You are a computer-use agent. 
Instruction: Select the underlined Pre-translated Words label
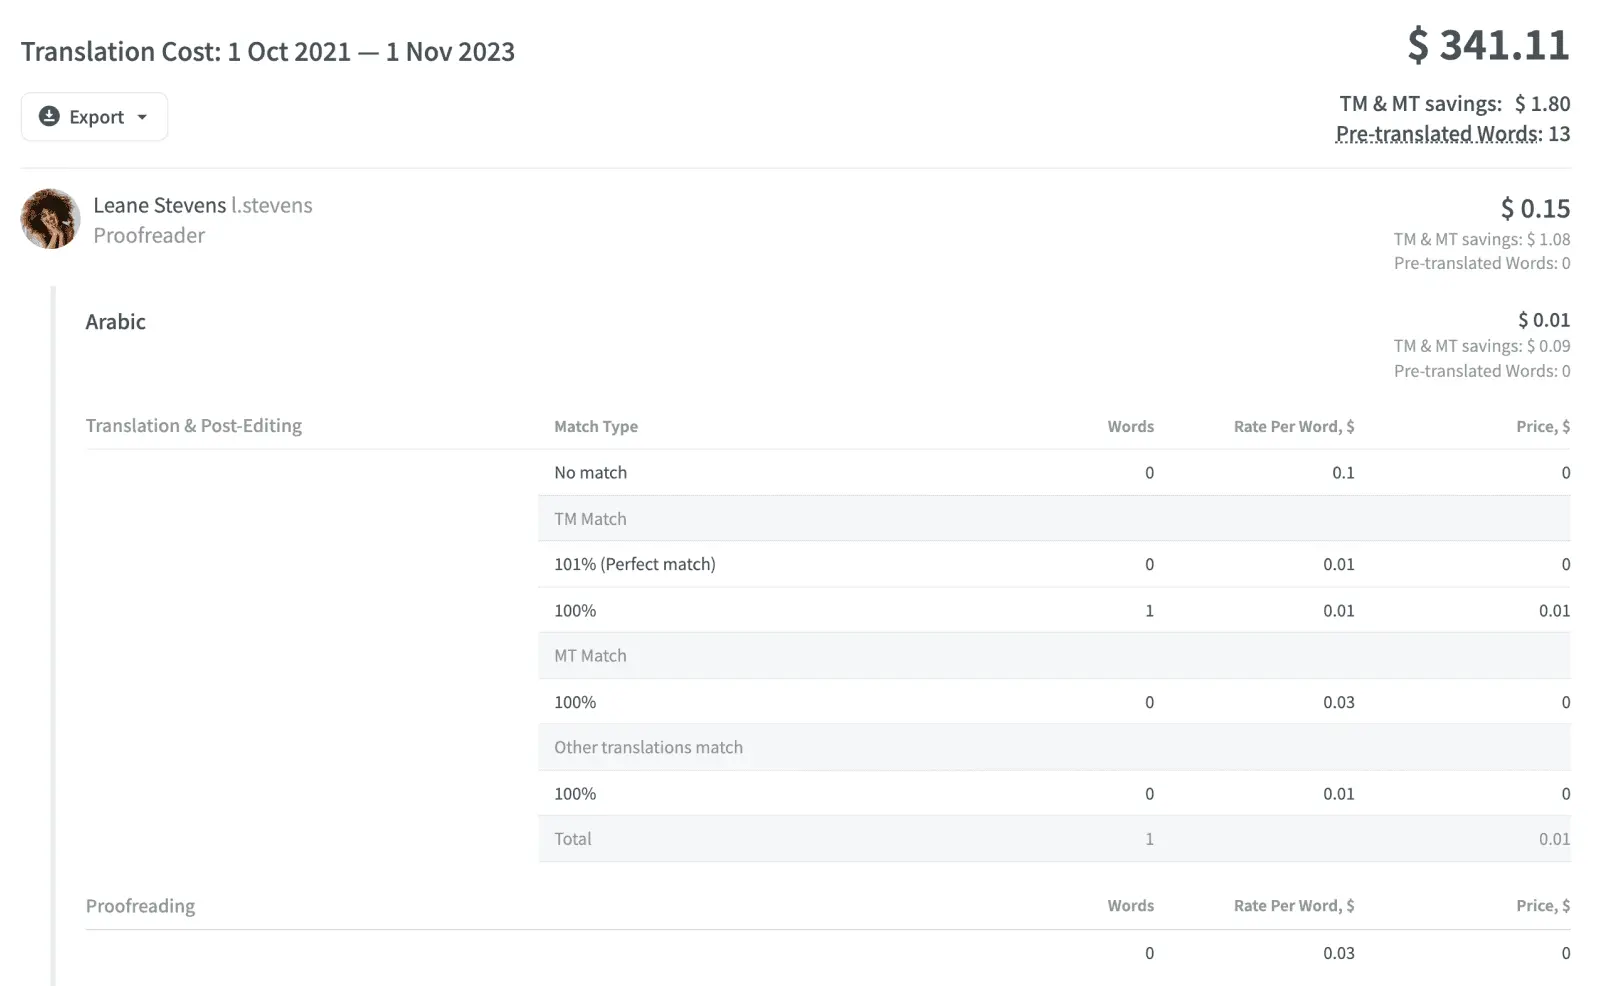click(x=1436, y=133)
